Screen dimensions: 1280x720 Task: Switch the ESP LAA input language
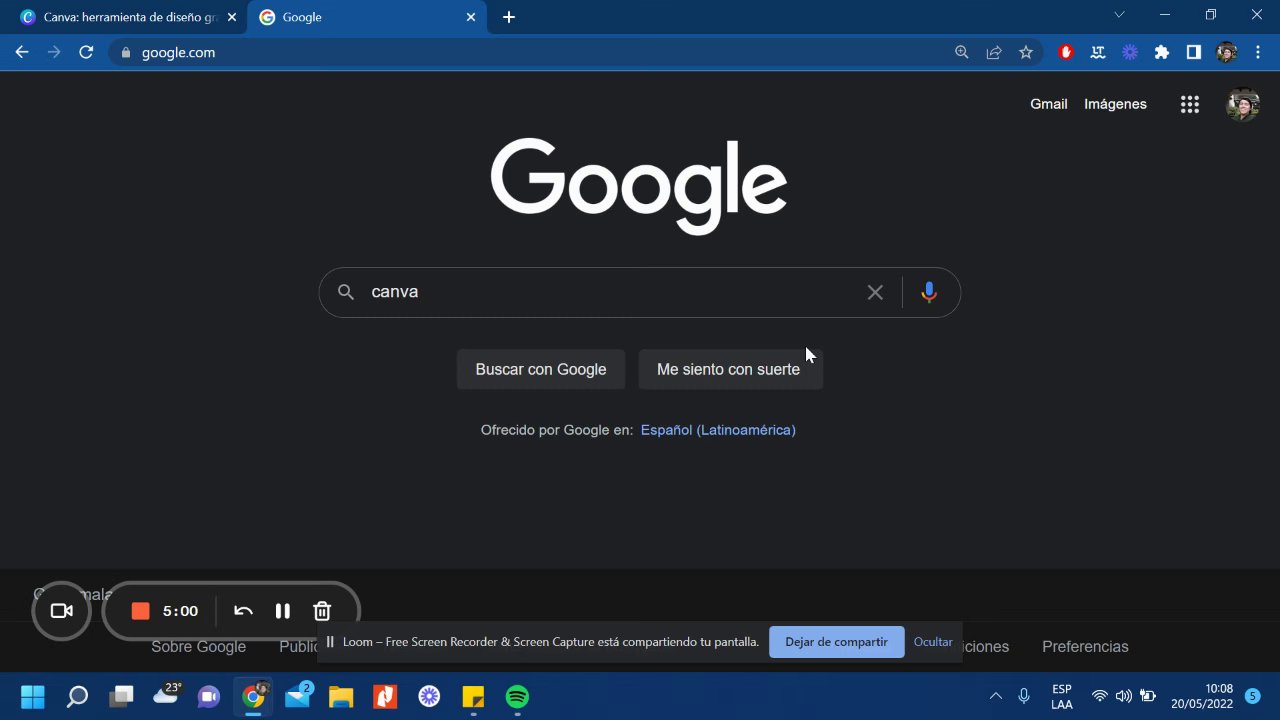pos(1062,697)
